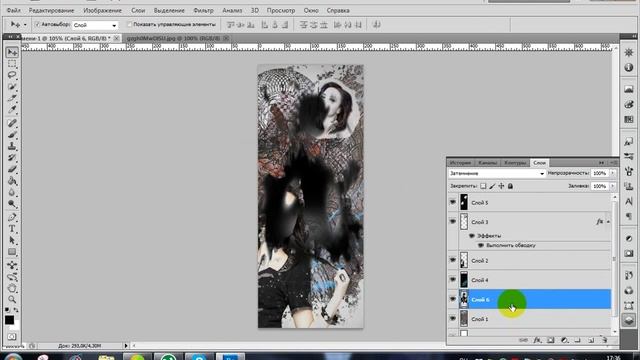Hide the selected layer Слой 6
This screenshot has width=640, height=360.
coord(453,299)
